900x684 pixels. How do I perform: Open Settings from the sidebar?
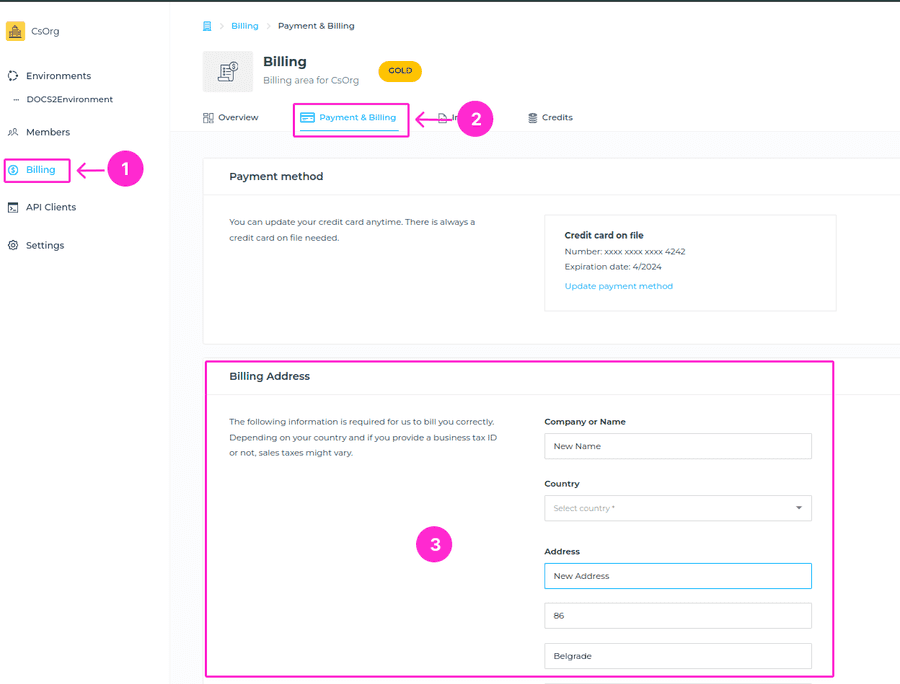(44, 245)
